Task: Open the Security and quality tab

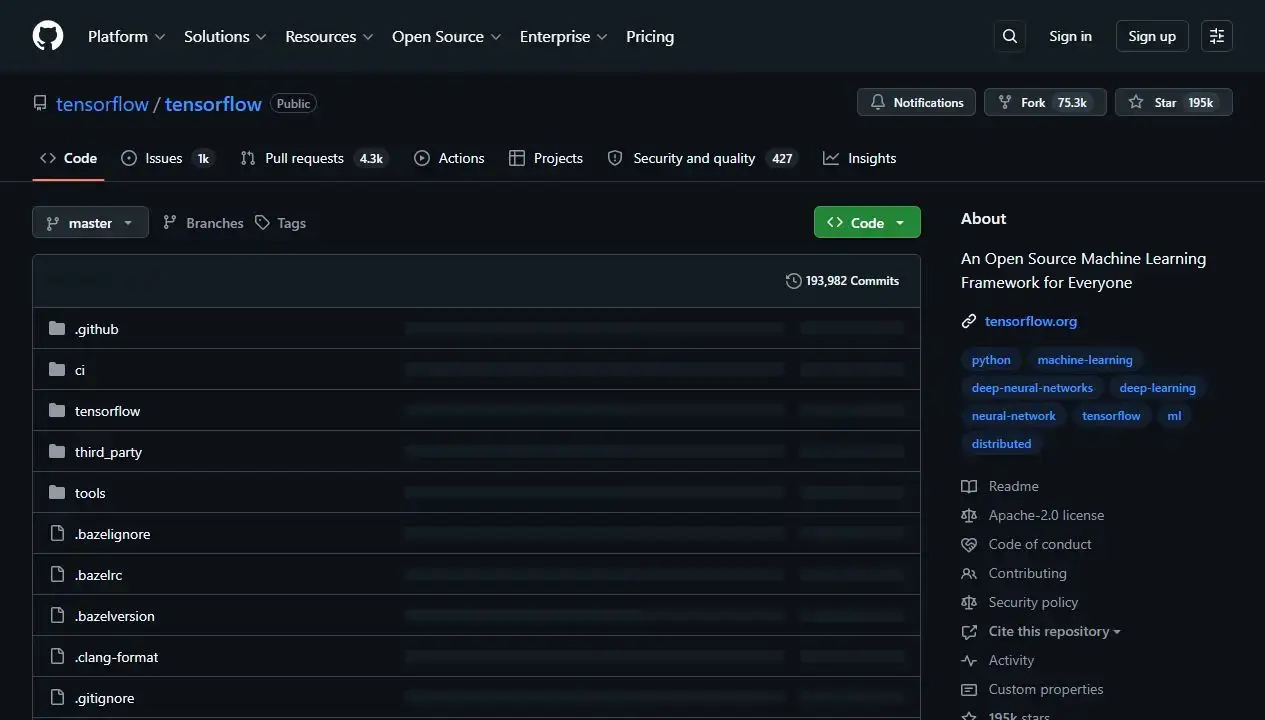Action: (x=702, y=158)
